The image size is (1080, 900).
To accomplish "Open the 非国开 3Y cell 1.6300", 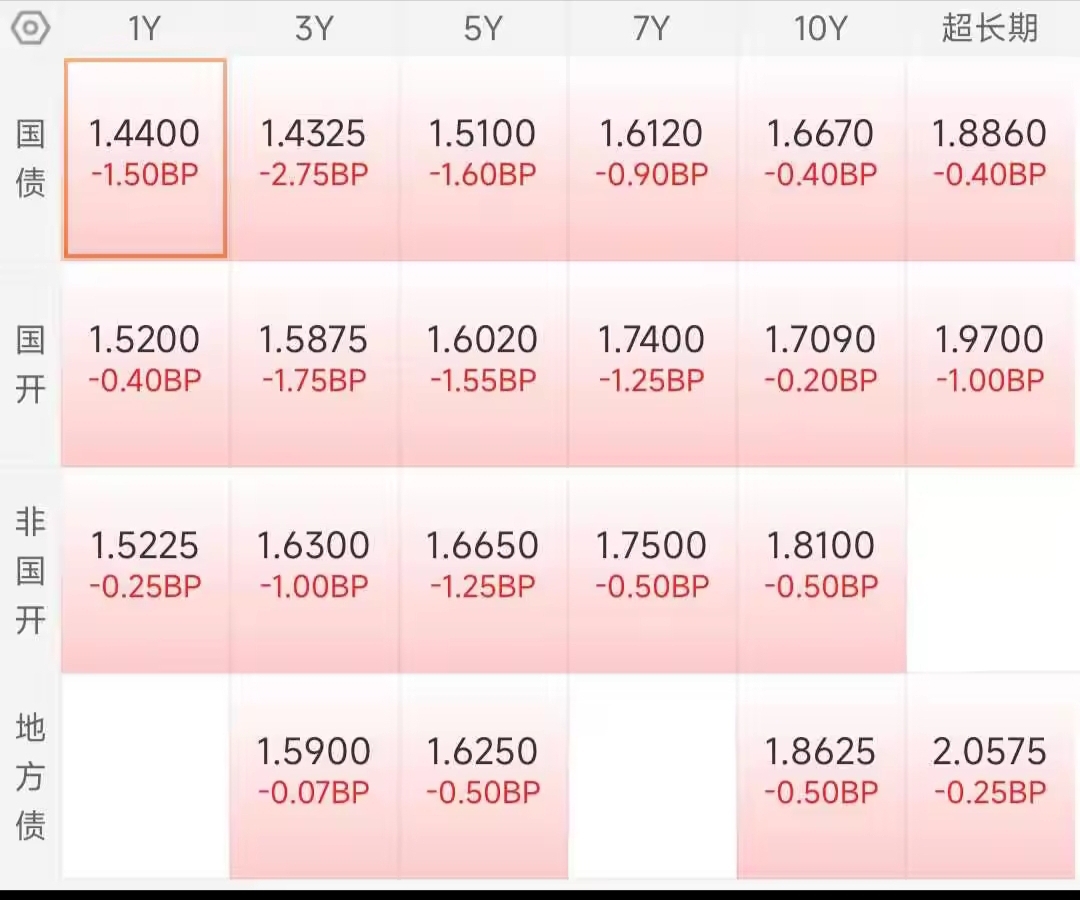I will 314,570.
